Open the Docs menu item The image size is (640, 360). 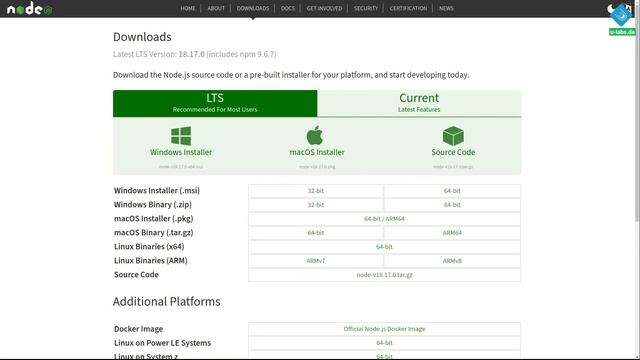point(288,8)
